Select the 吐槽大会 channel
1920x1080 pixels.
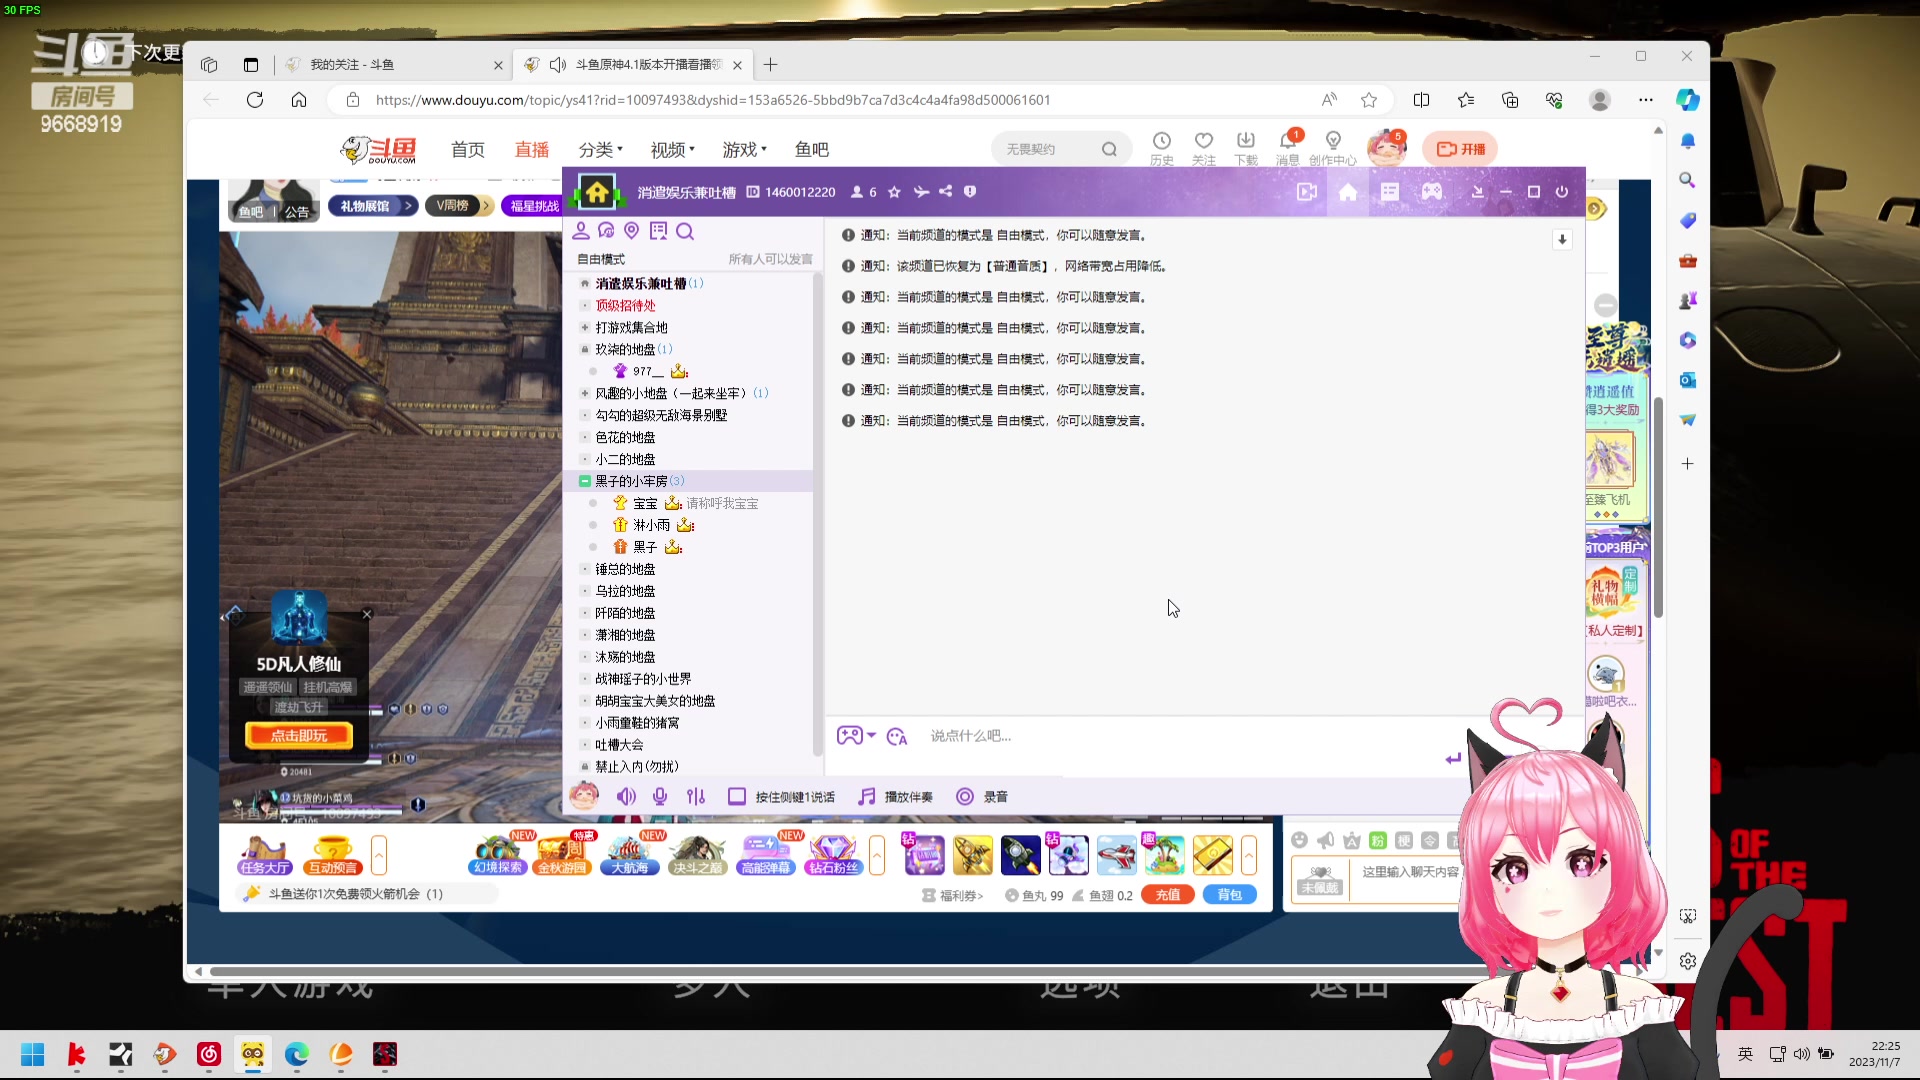click(x=619, y=746)
